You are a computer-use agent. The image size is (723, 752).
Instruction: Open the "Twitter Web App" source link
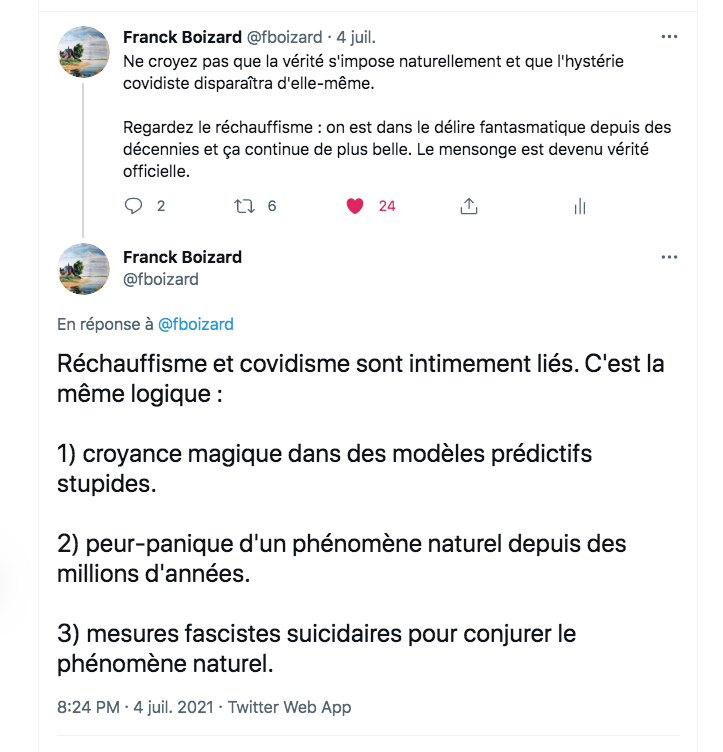coord(290,707)
